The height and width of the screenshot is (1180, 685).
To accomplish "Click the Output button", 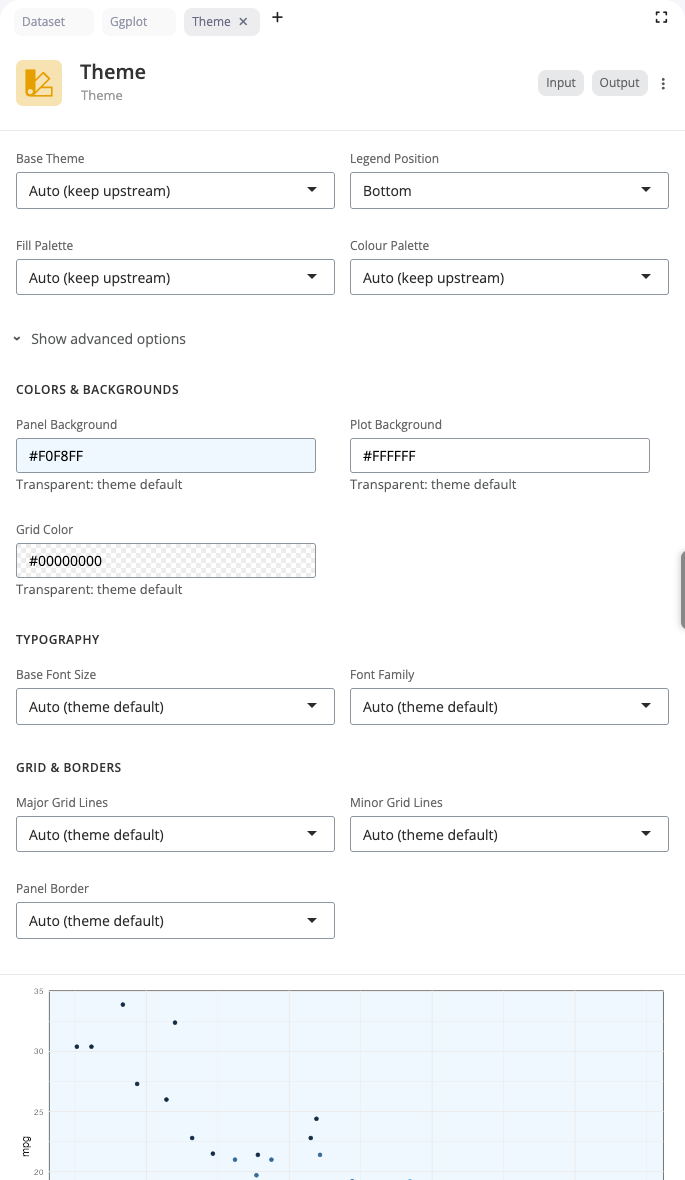I will 619,83.
